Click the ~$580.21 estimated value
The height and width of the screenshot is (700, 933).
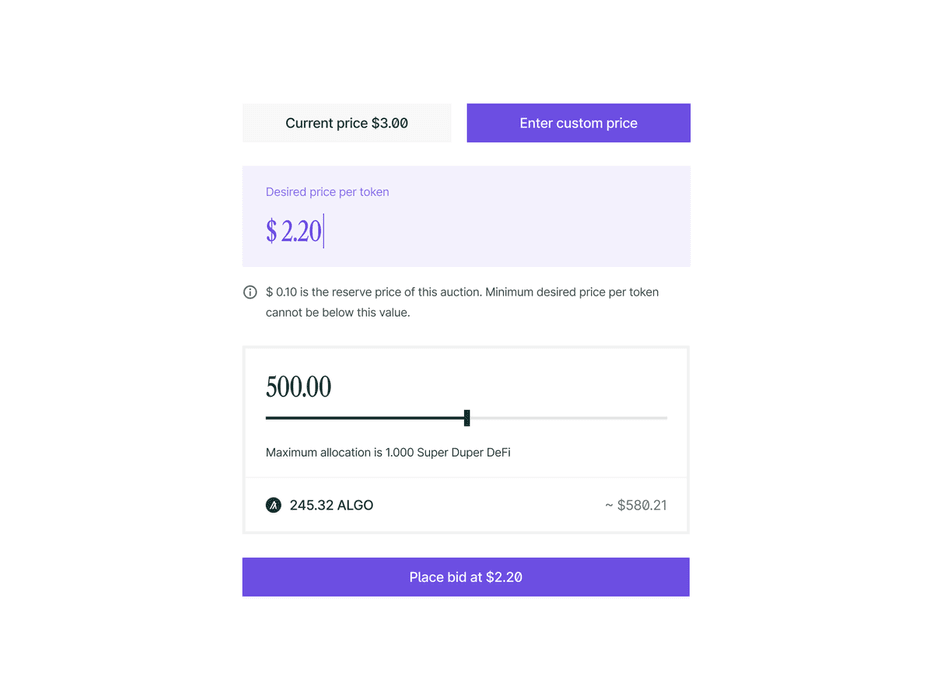635,505
